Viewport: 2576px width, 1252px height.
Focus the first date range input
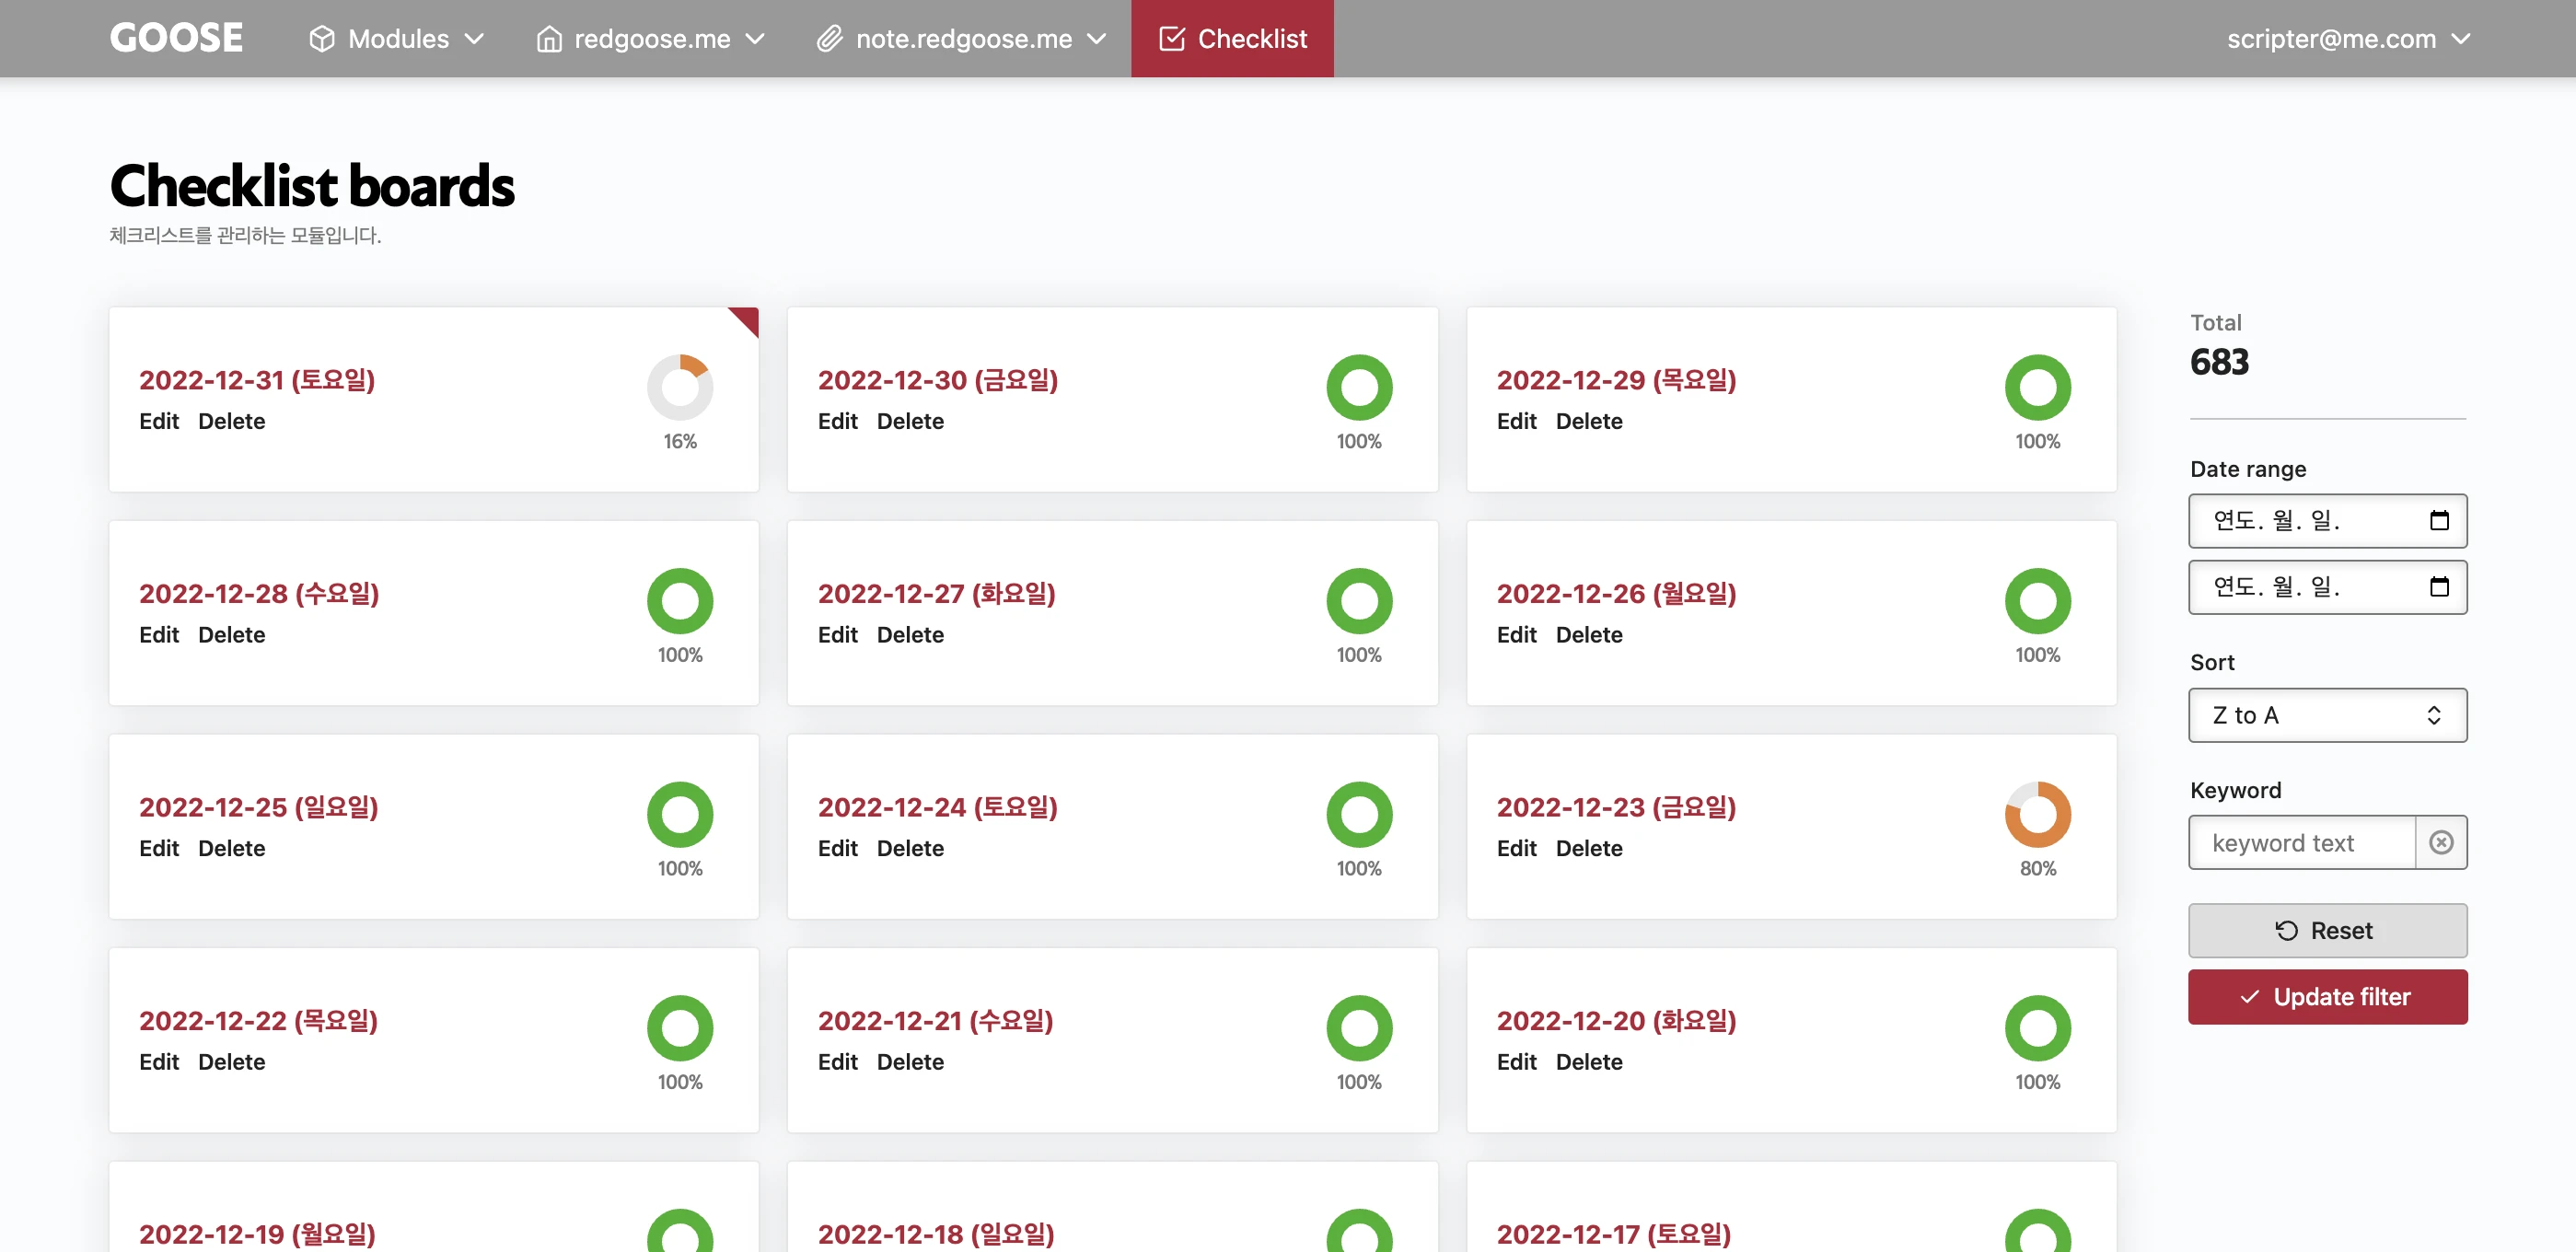(x=2327, y=520)
